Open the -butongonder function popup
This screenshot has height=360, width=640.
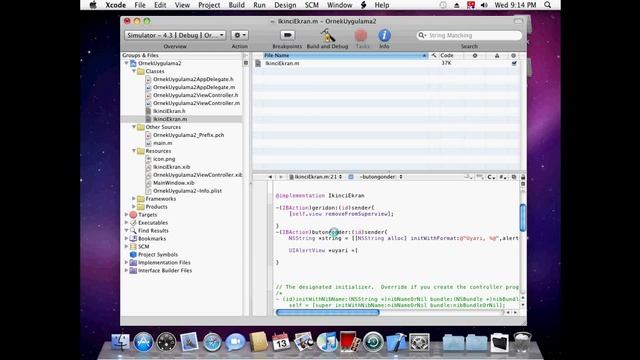(x=381, y=177)
